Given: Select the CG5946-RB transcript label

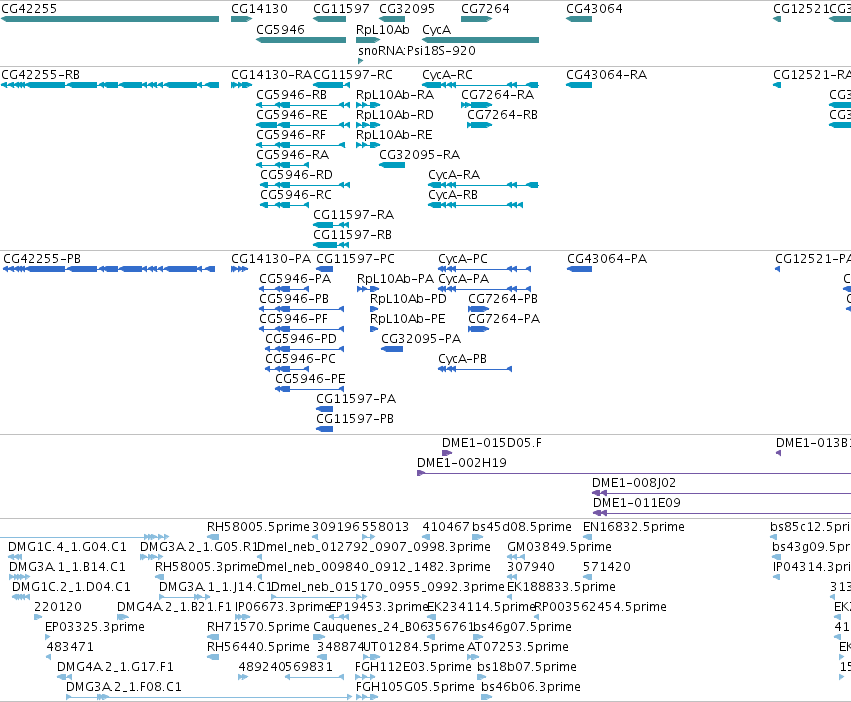Looking at the screenshot, I should (291, 94).
